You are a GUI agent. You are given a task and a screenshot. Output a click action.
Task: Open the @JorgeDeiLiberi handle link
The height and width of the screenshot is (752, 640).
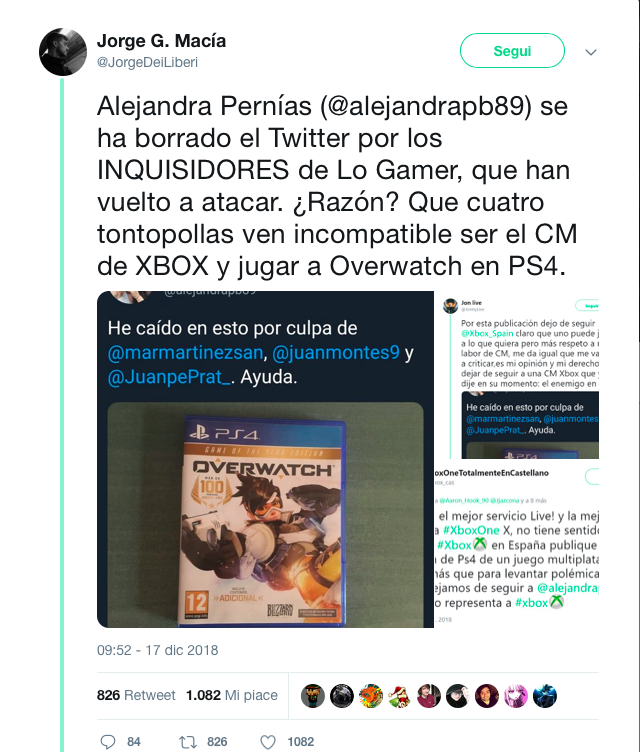coord(147,62)
